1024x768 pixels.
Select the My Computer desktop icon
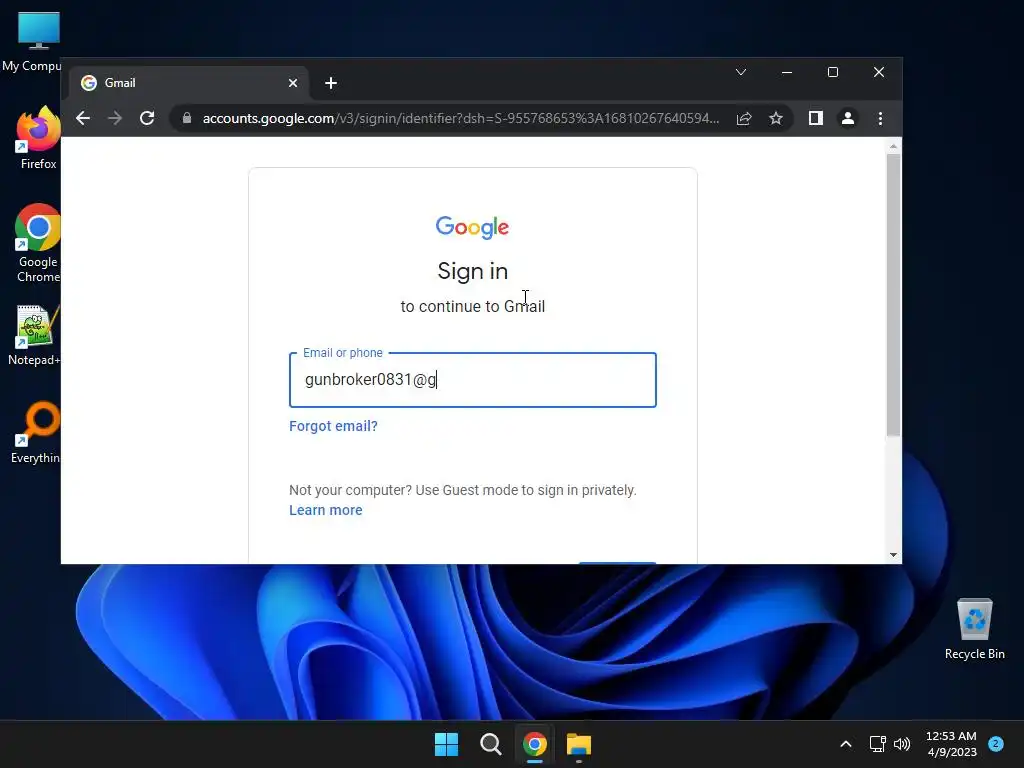31,42
